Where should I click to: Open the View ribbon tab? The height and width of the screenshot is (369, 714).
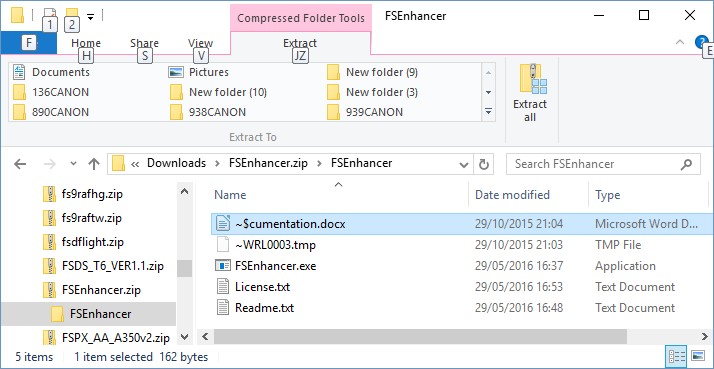point(200,43)
